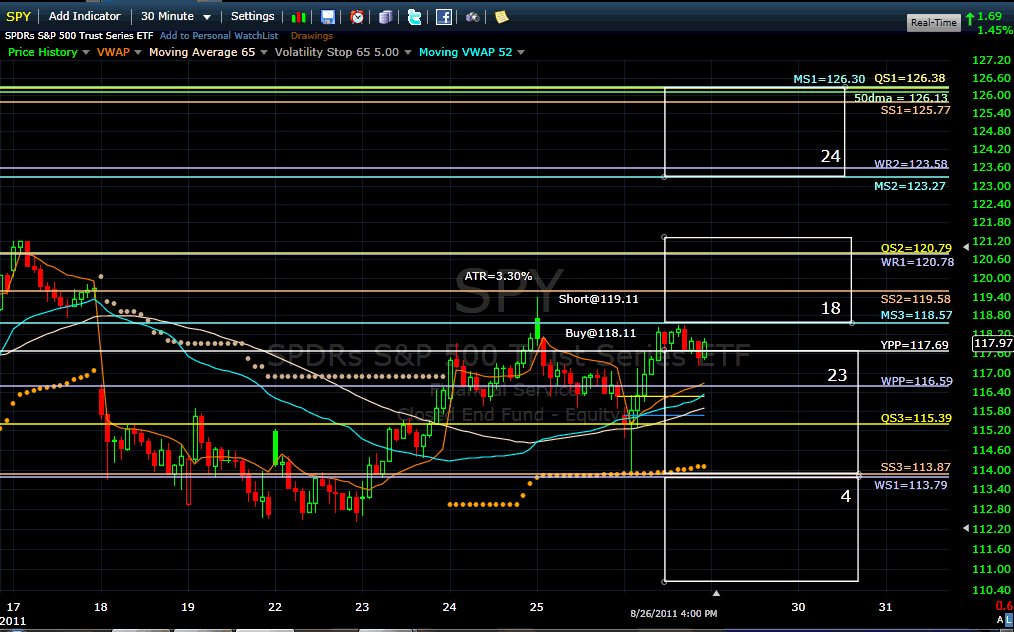Take a chart snapshot with camera icon
Screen dimensions: 1014x632
click(472, 17)
